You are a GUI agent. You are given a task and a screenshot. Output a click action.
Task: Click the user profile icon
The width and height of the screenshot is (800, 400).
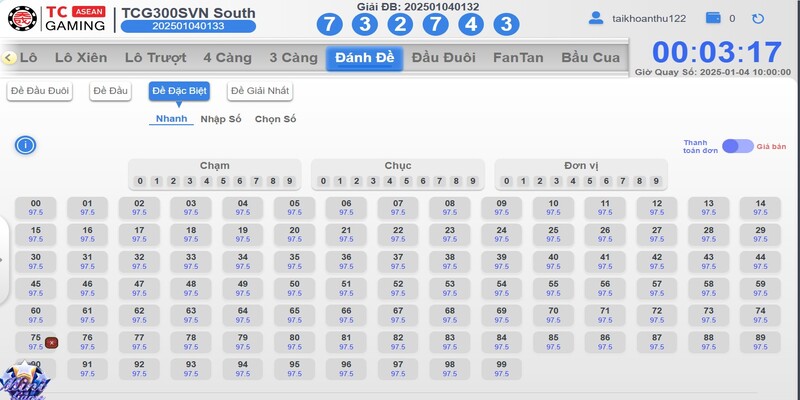click(596, 18)
